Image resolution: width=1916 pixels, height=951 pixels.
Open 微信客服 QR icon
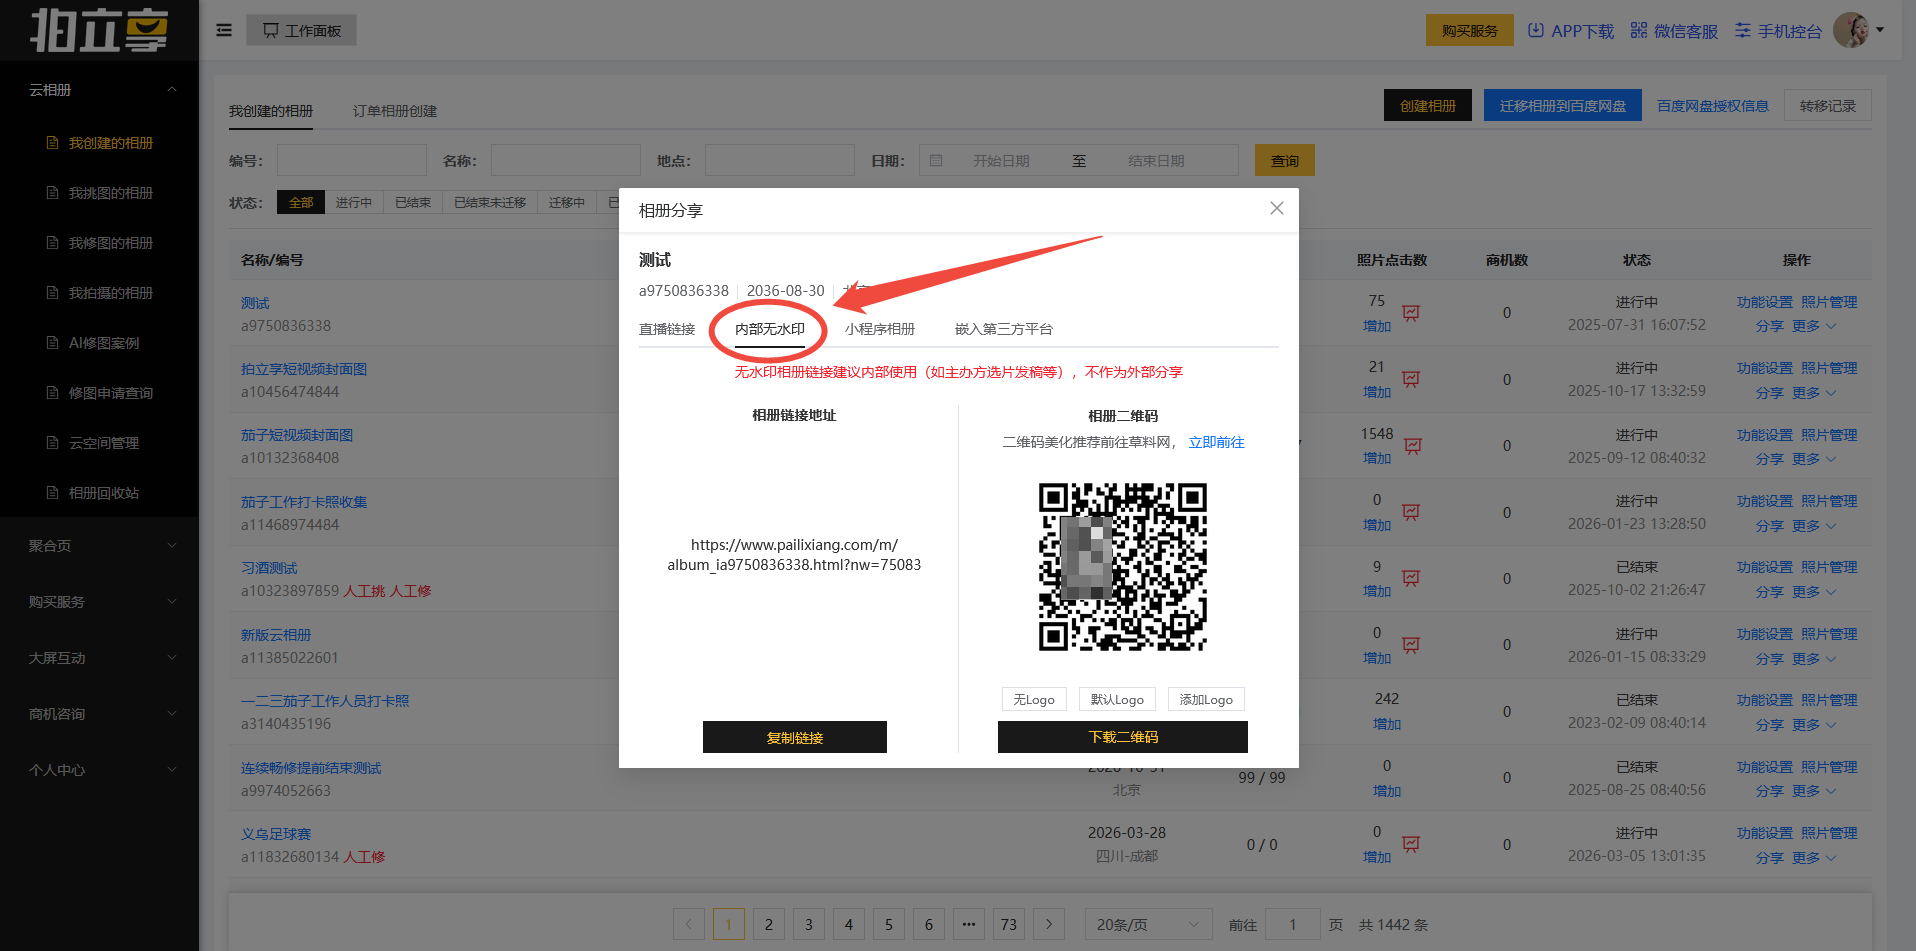pos(1638,30)
